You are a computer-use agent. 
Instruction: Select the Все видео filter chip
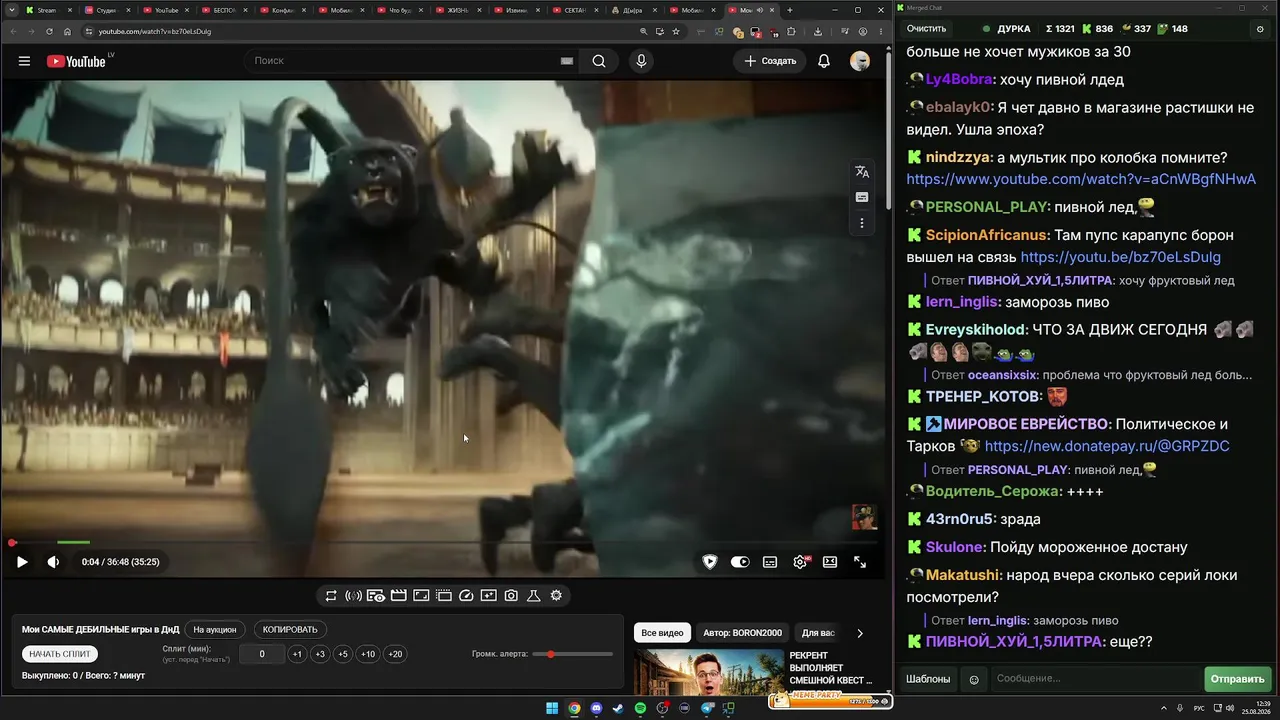coord(662,633)
